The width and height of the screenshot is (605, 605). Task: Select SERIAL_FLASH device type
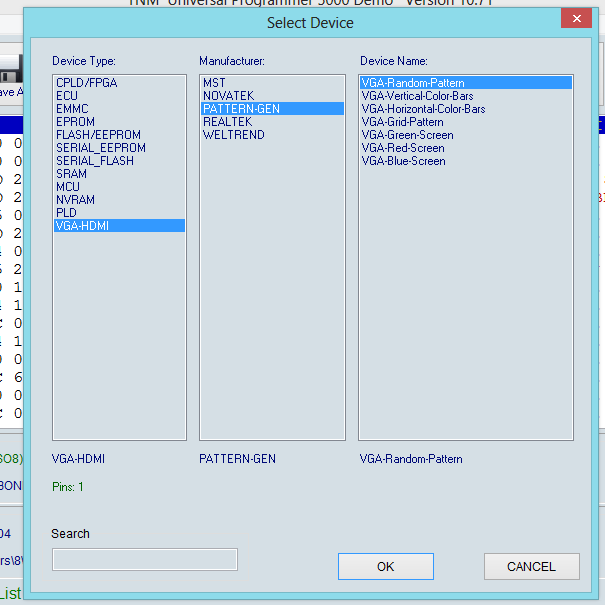(119, 161)
